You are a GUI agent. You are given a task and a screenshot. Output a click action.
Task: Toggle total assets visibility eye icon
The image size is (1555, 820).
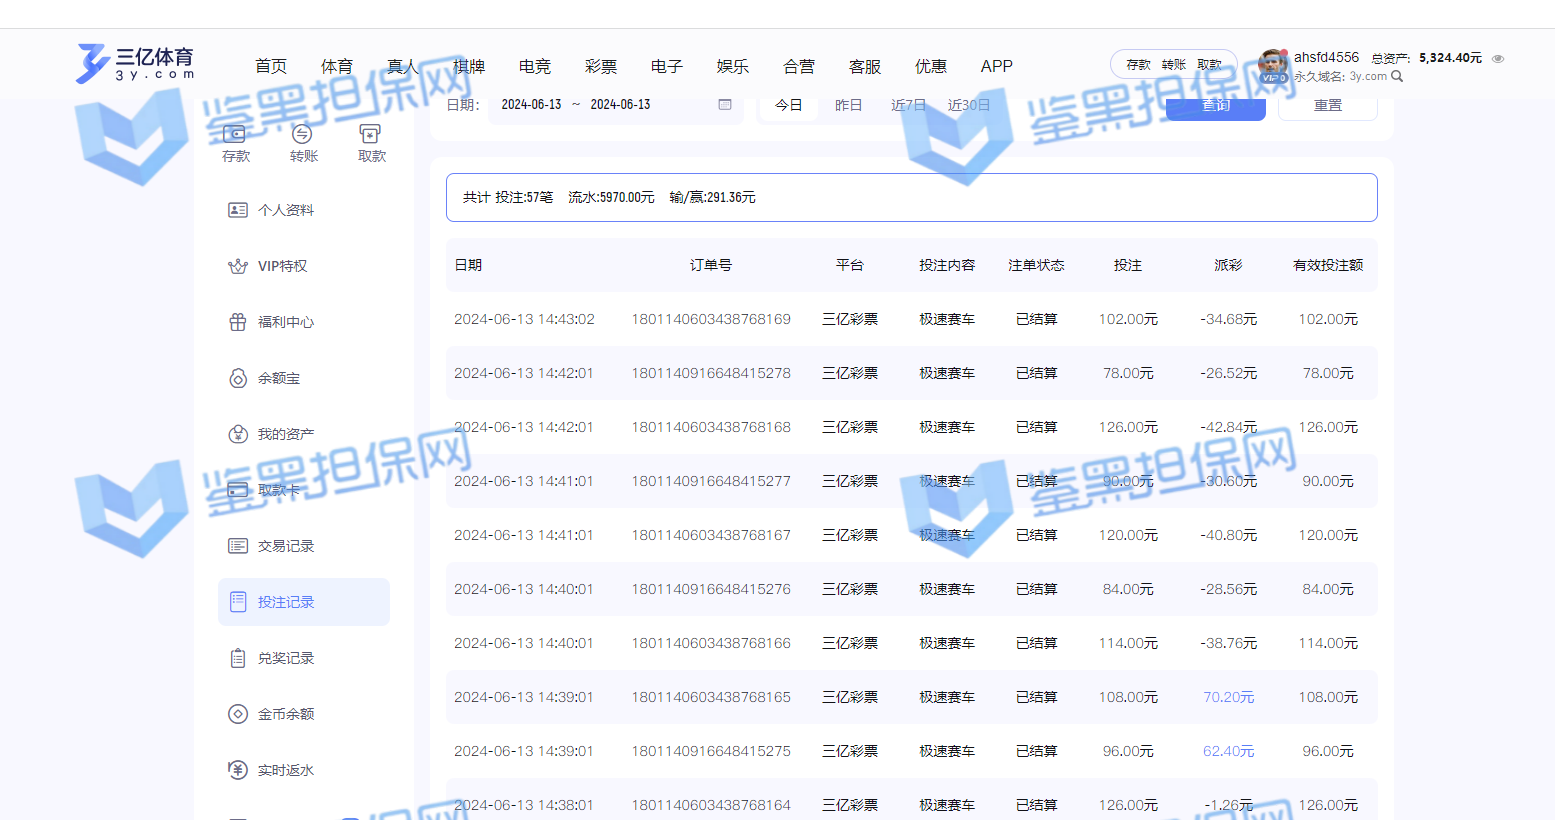1498,59
